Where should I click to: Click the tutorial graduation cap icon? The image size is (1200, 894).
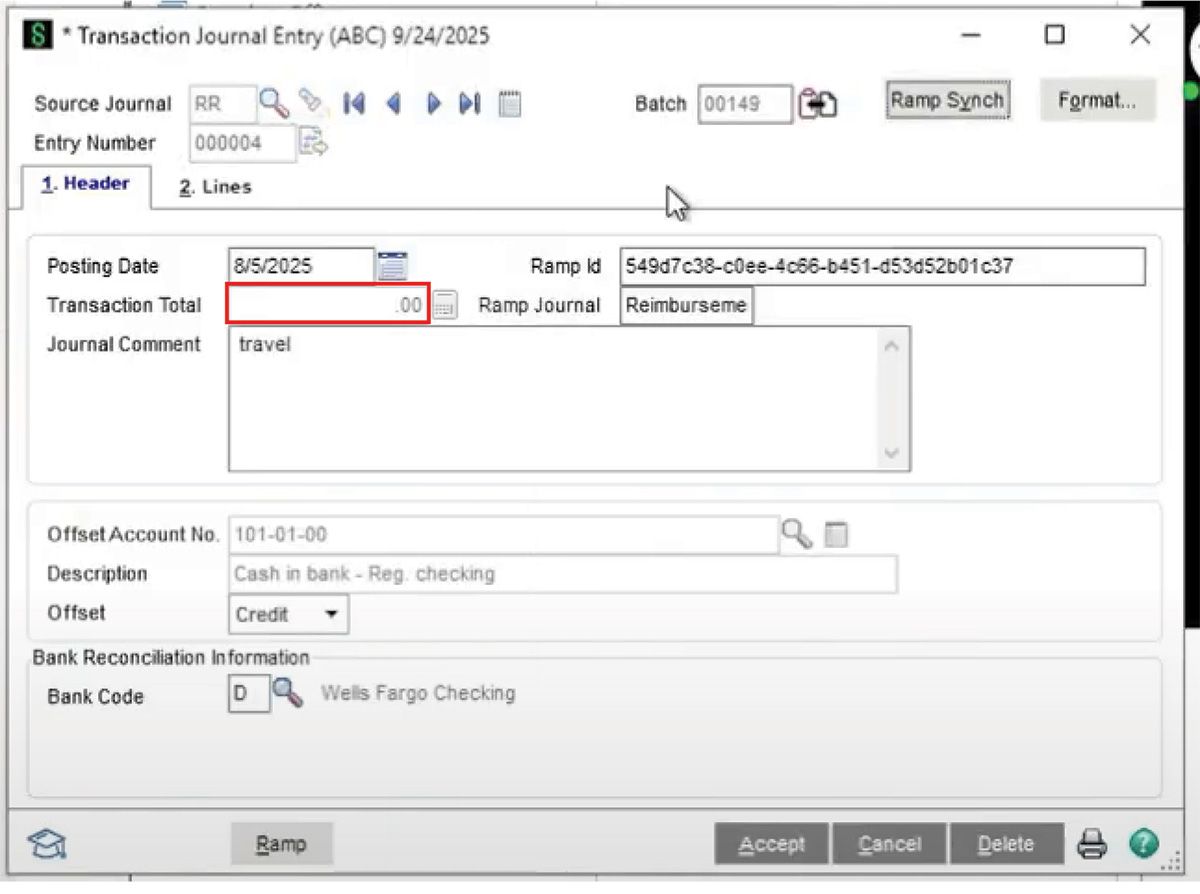[47, 843]
